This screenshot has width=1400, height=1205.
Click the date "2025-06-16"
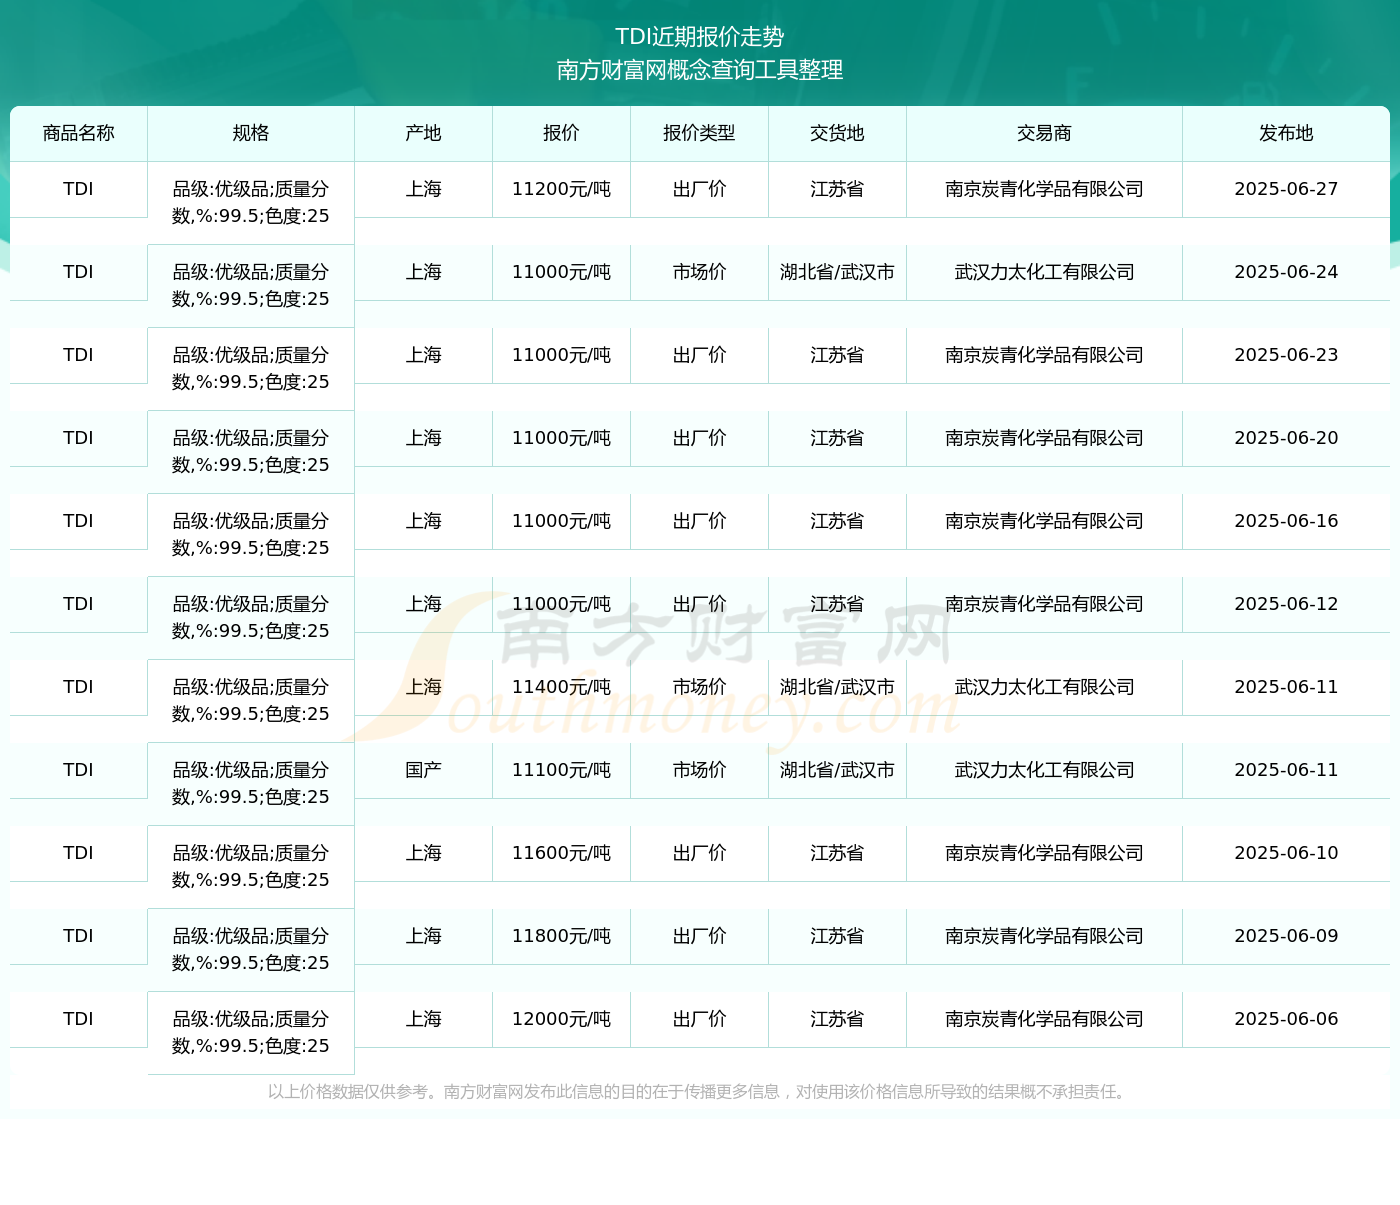click(1287, 521)
